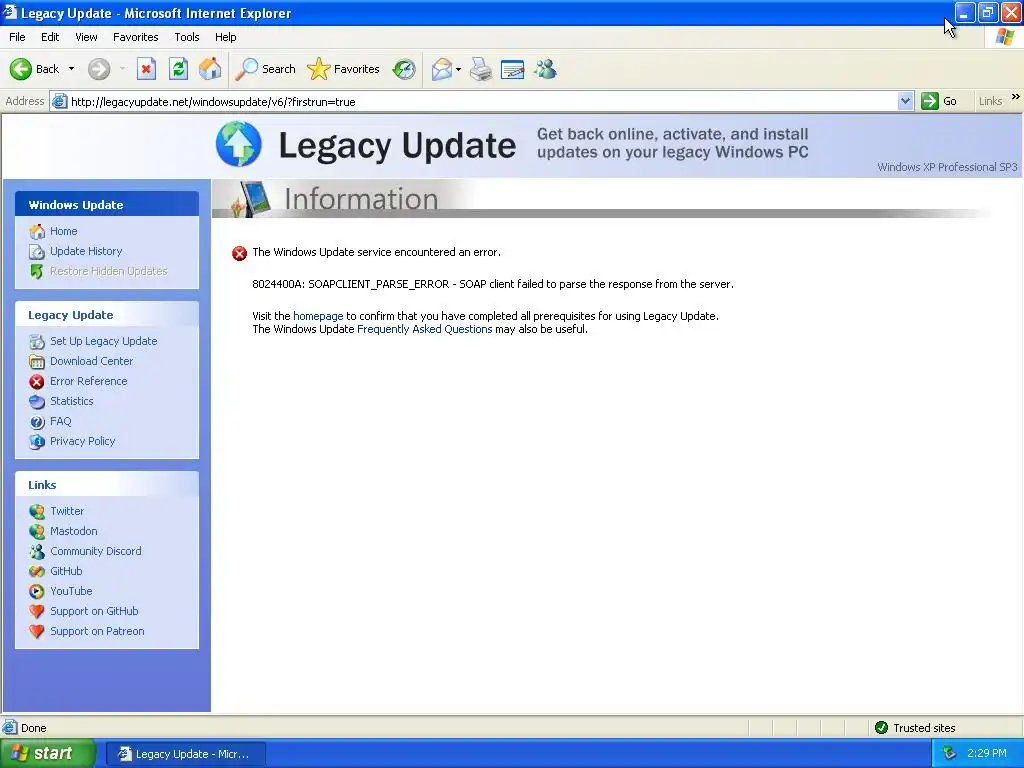
Task: Expand the Links toolbar chevron
Action: coord(1015,97)
